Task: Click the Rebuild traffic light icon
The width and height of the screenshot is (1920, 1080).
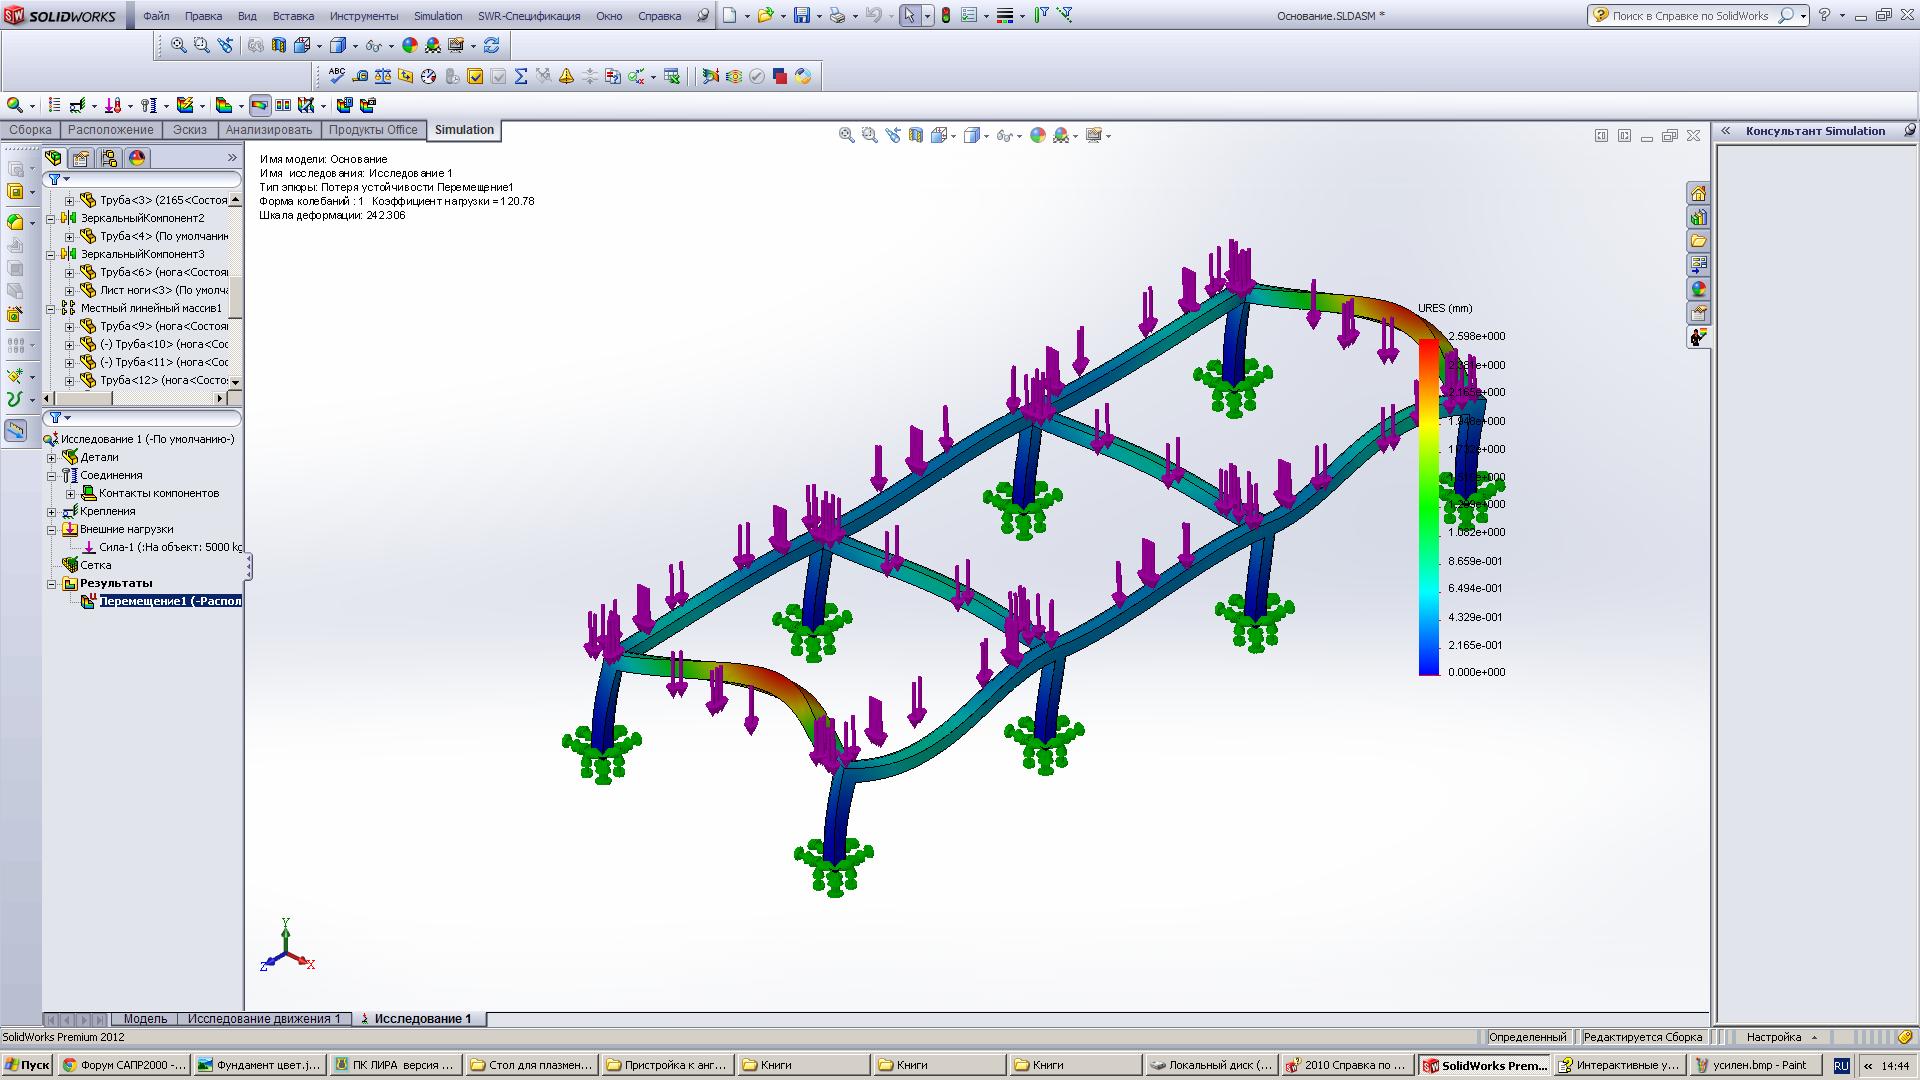Action: point(945,16)
